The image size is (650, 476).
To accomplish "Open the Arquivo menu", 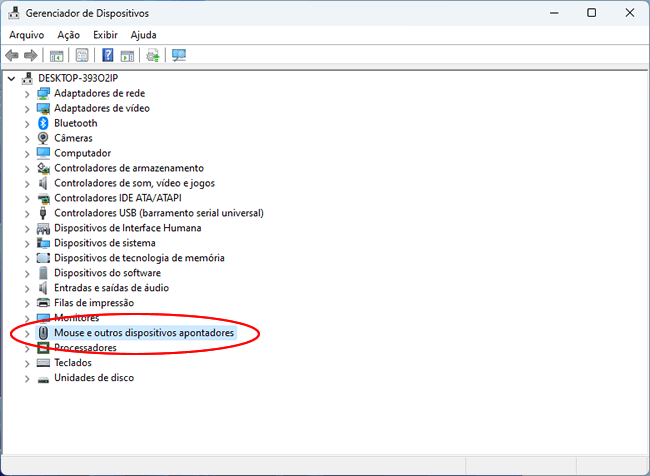I will 27,35.
